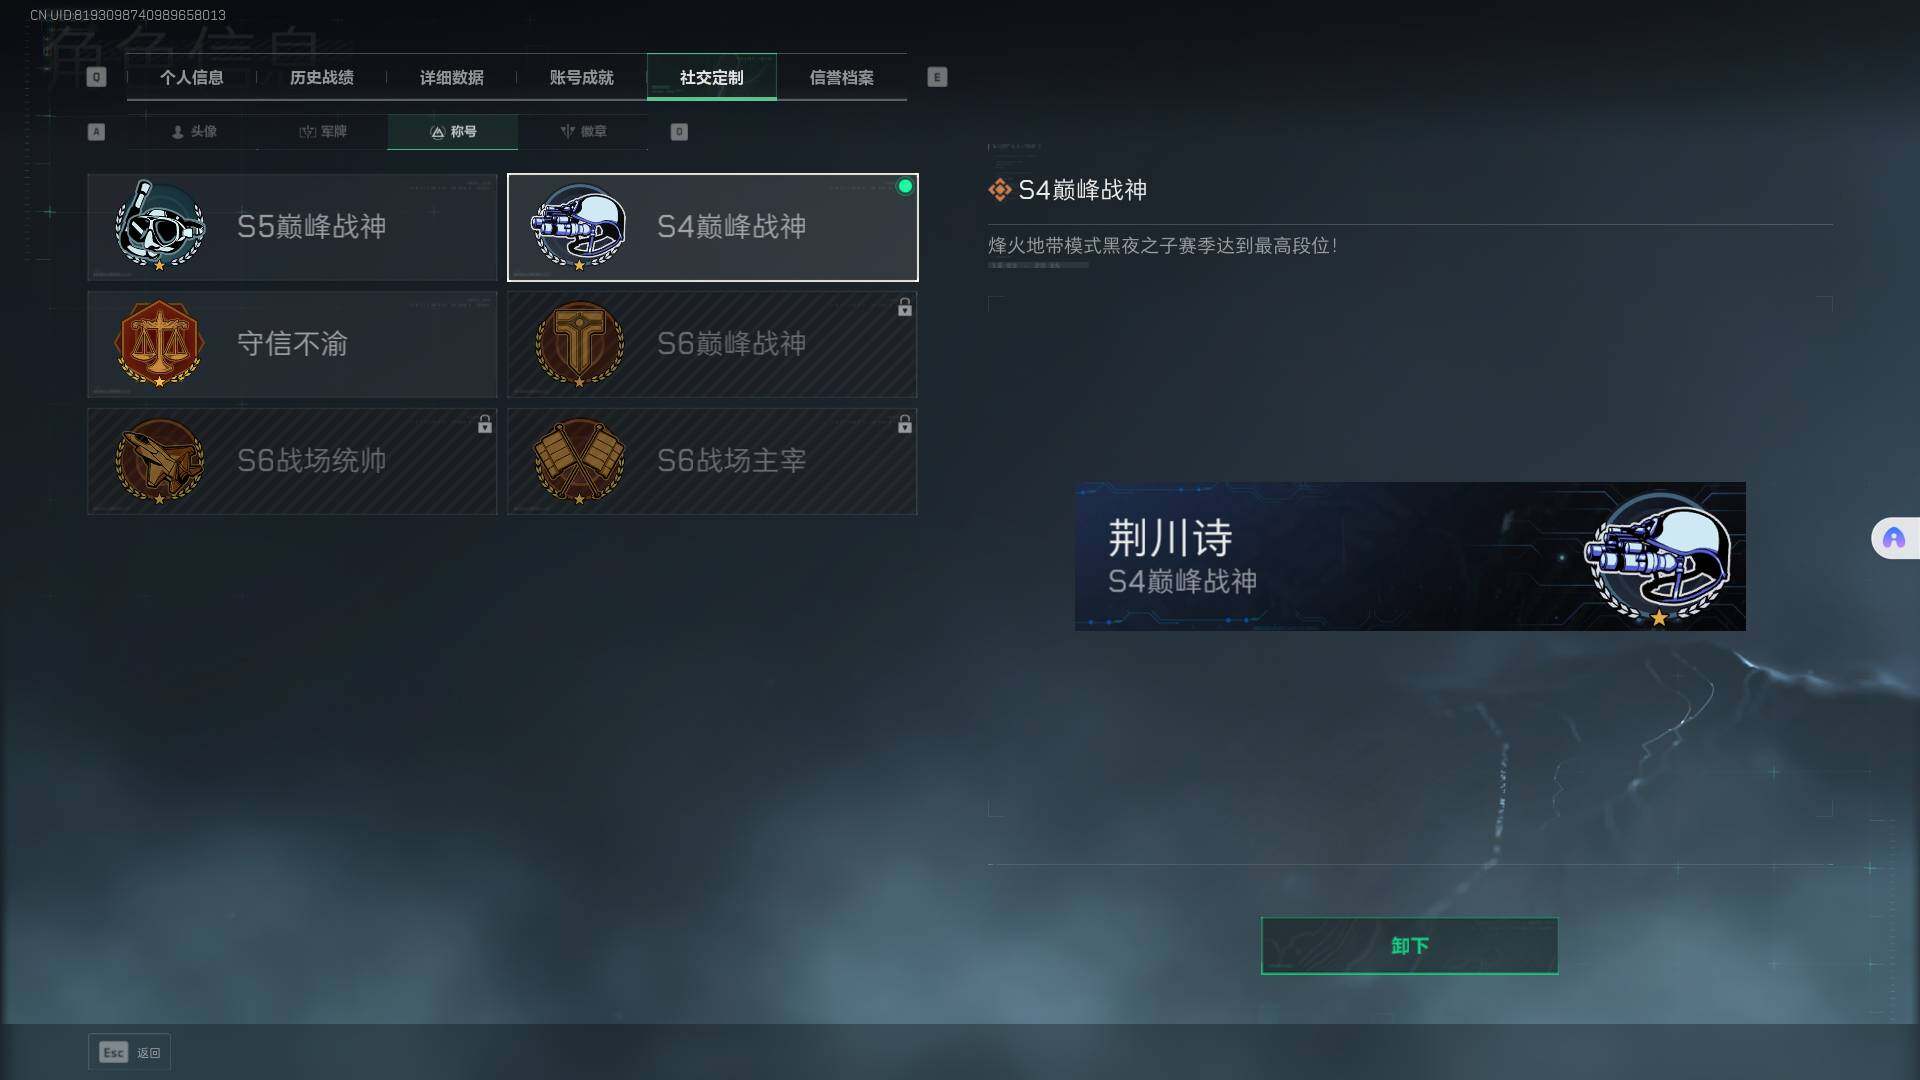Image resolution: width=1920 pixels, height=1080 pixels.
Task: Switch to the 头像 sub-tab
Action: 194,131
